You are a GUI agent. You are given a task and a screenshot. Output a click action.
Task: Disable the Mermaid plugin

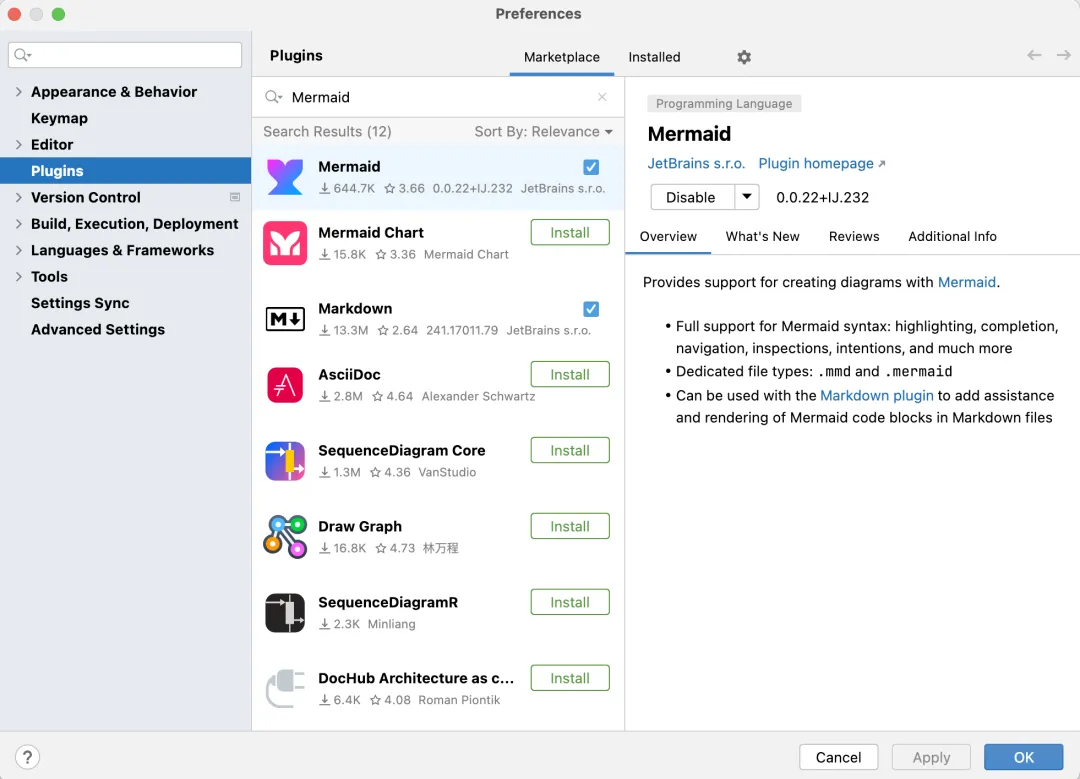[x=692, y=197]
